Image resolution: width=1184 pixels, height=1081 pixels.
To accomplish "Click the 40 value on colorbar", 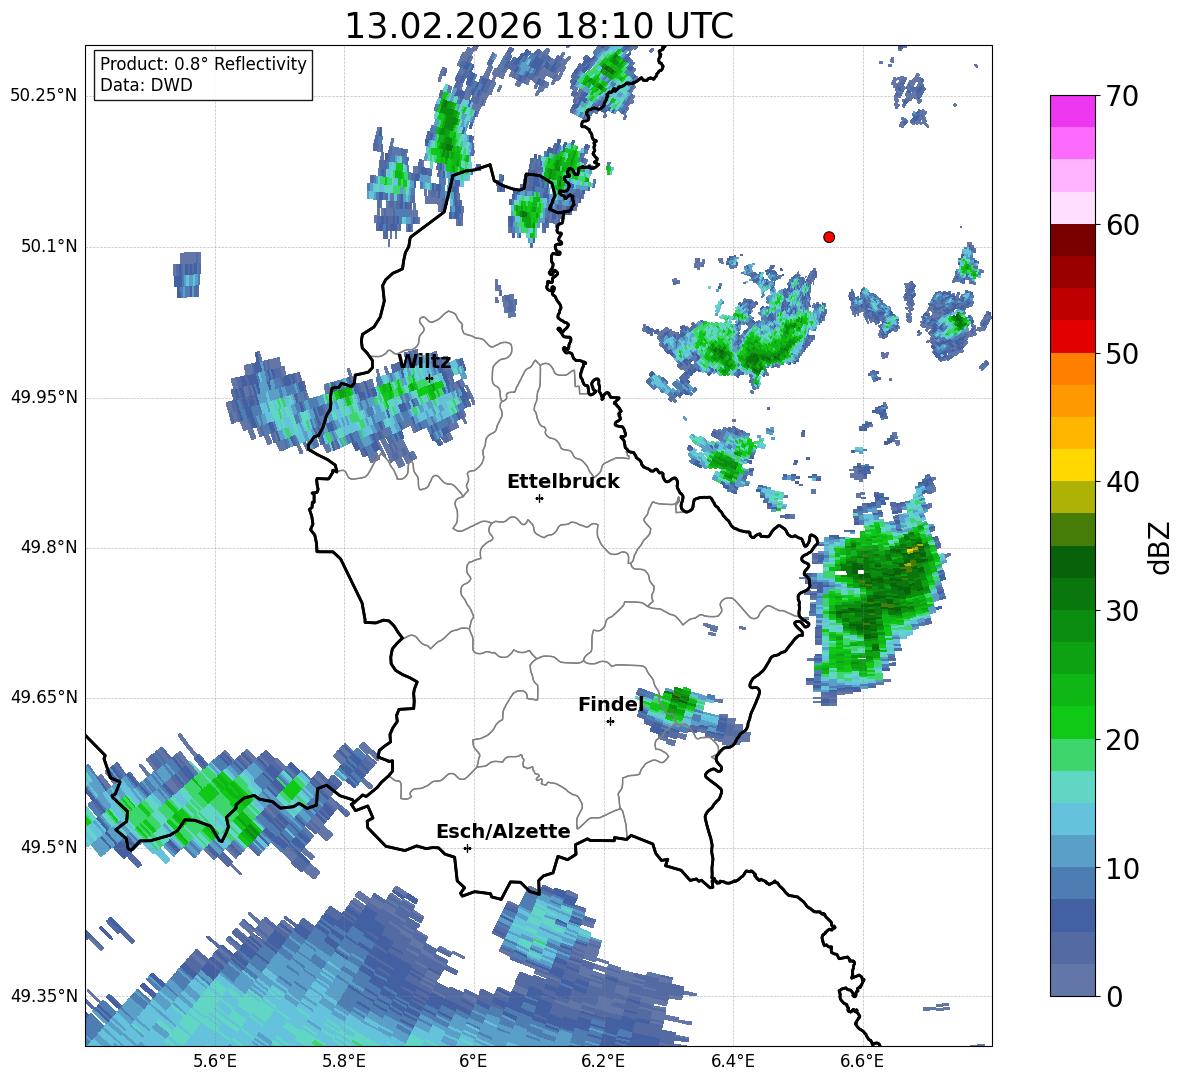I will 1122,482.
